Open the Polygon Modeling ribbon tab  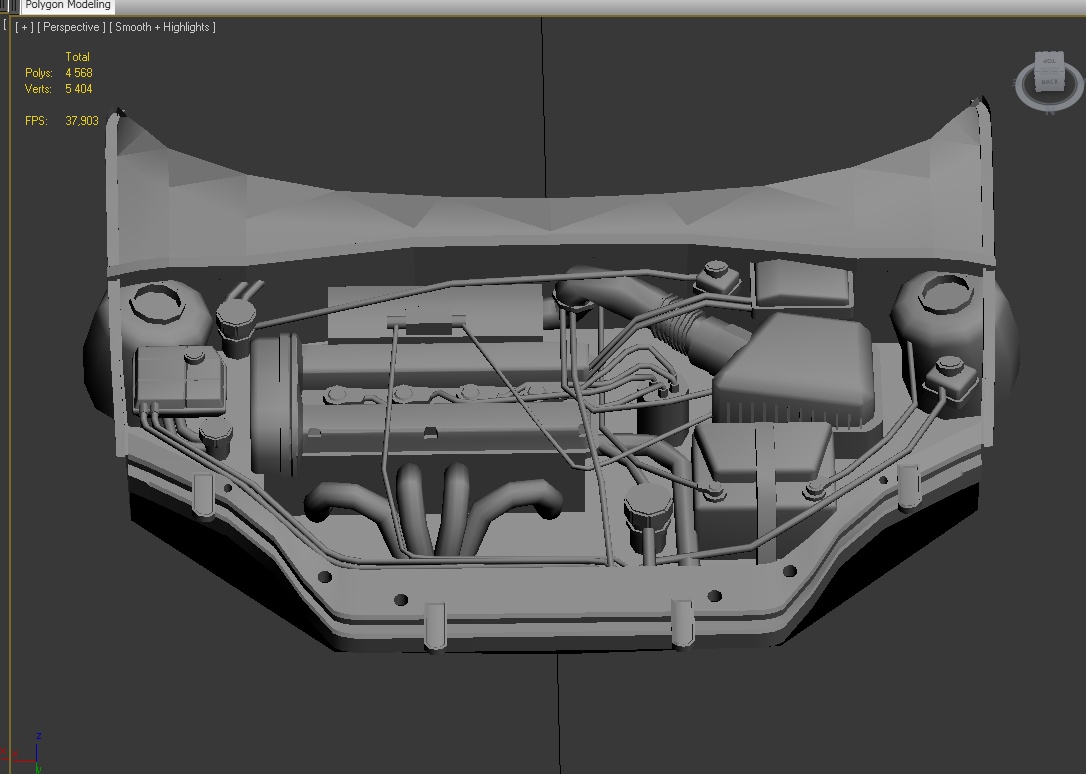coord(68,6)
